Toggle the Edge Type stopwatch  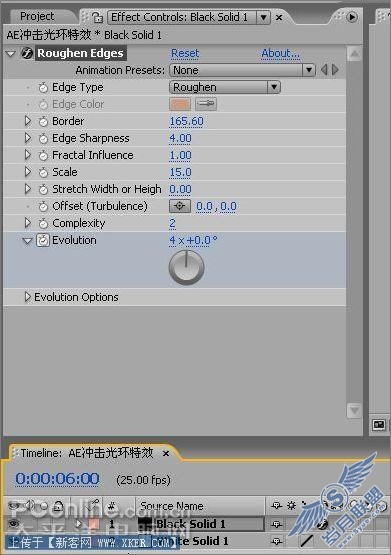point(43,87)
